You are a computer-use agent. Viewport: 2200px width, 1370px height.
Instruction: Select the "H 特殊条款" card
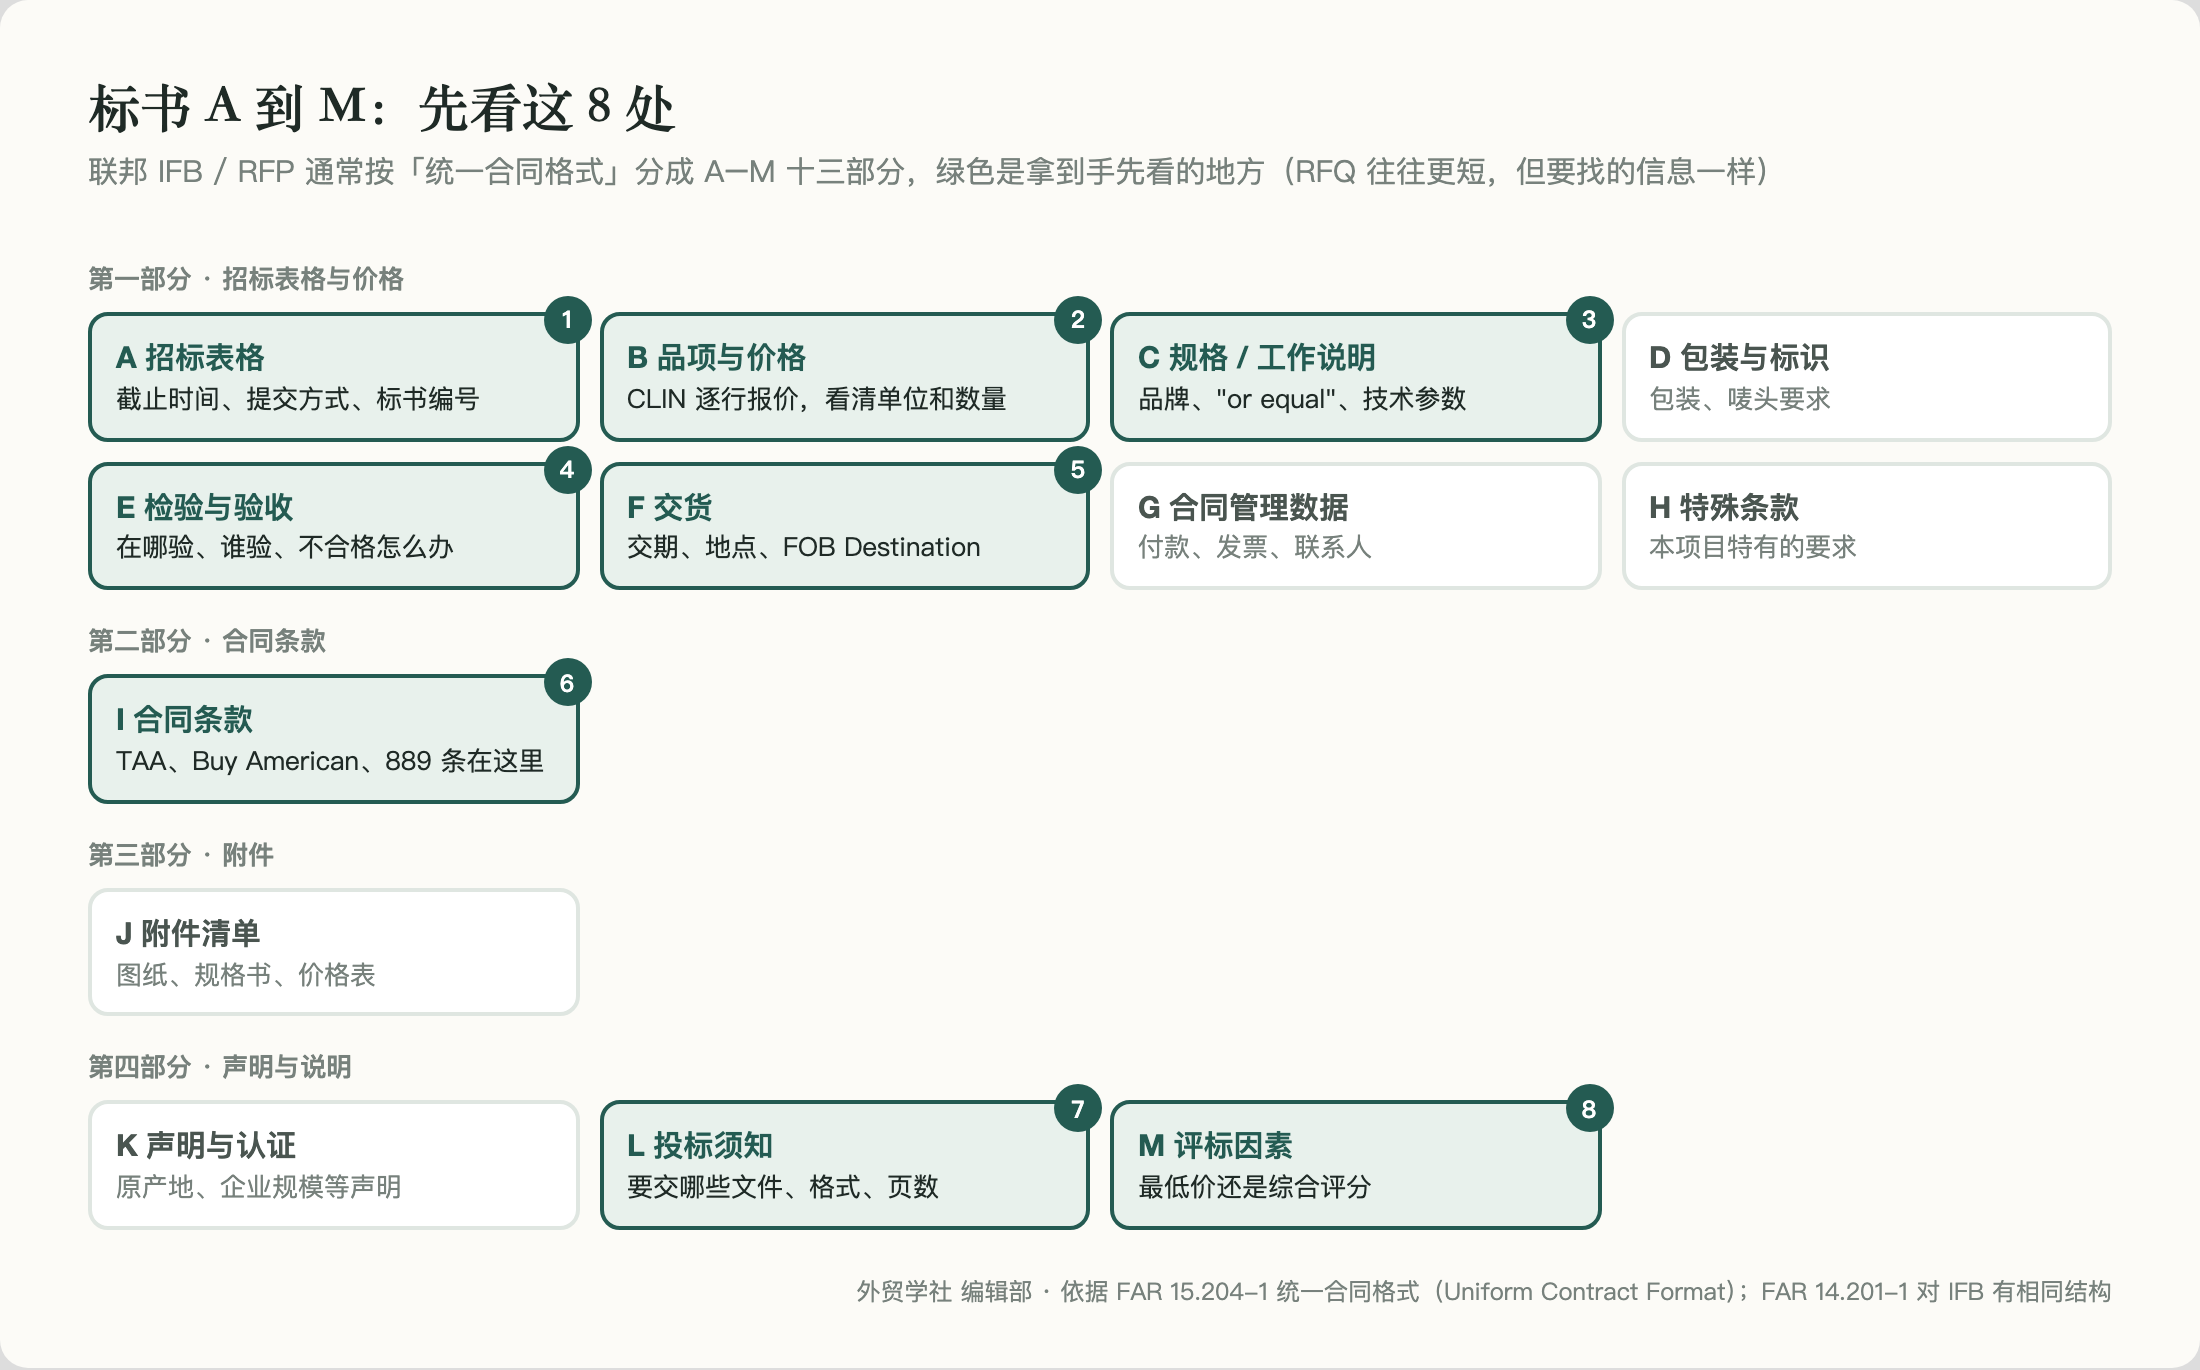tap(1867, 526)
